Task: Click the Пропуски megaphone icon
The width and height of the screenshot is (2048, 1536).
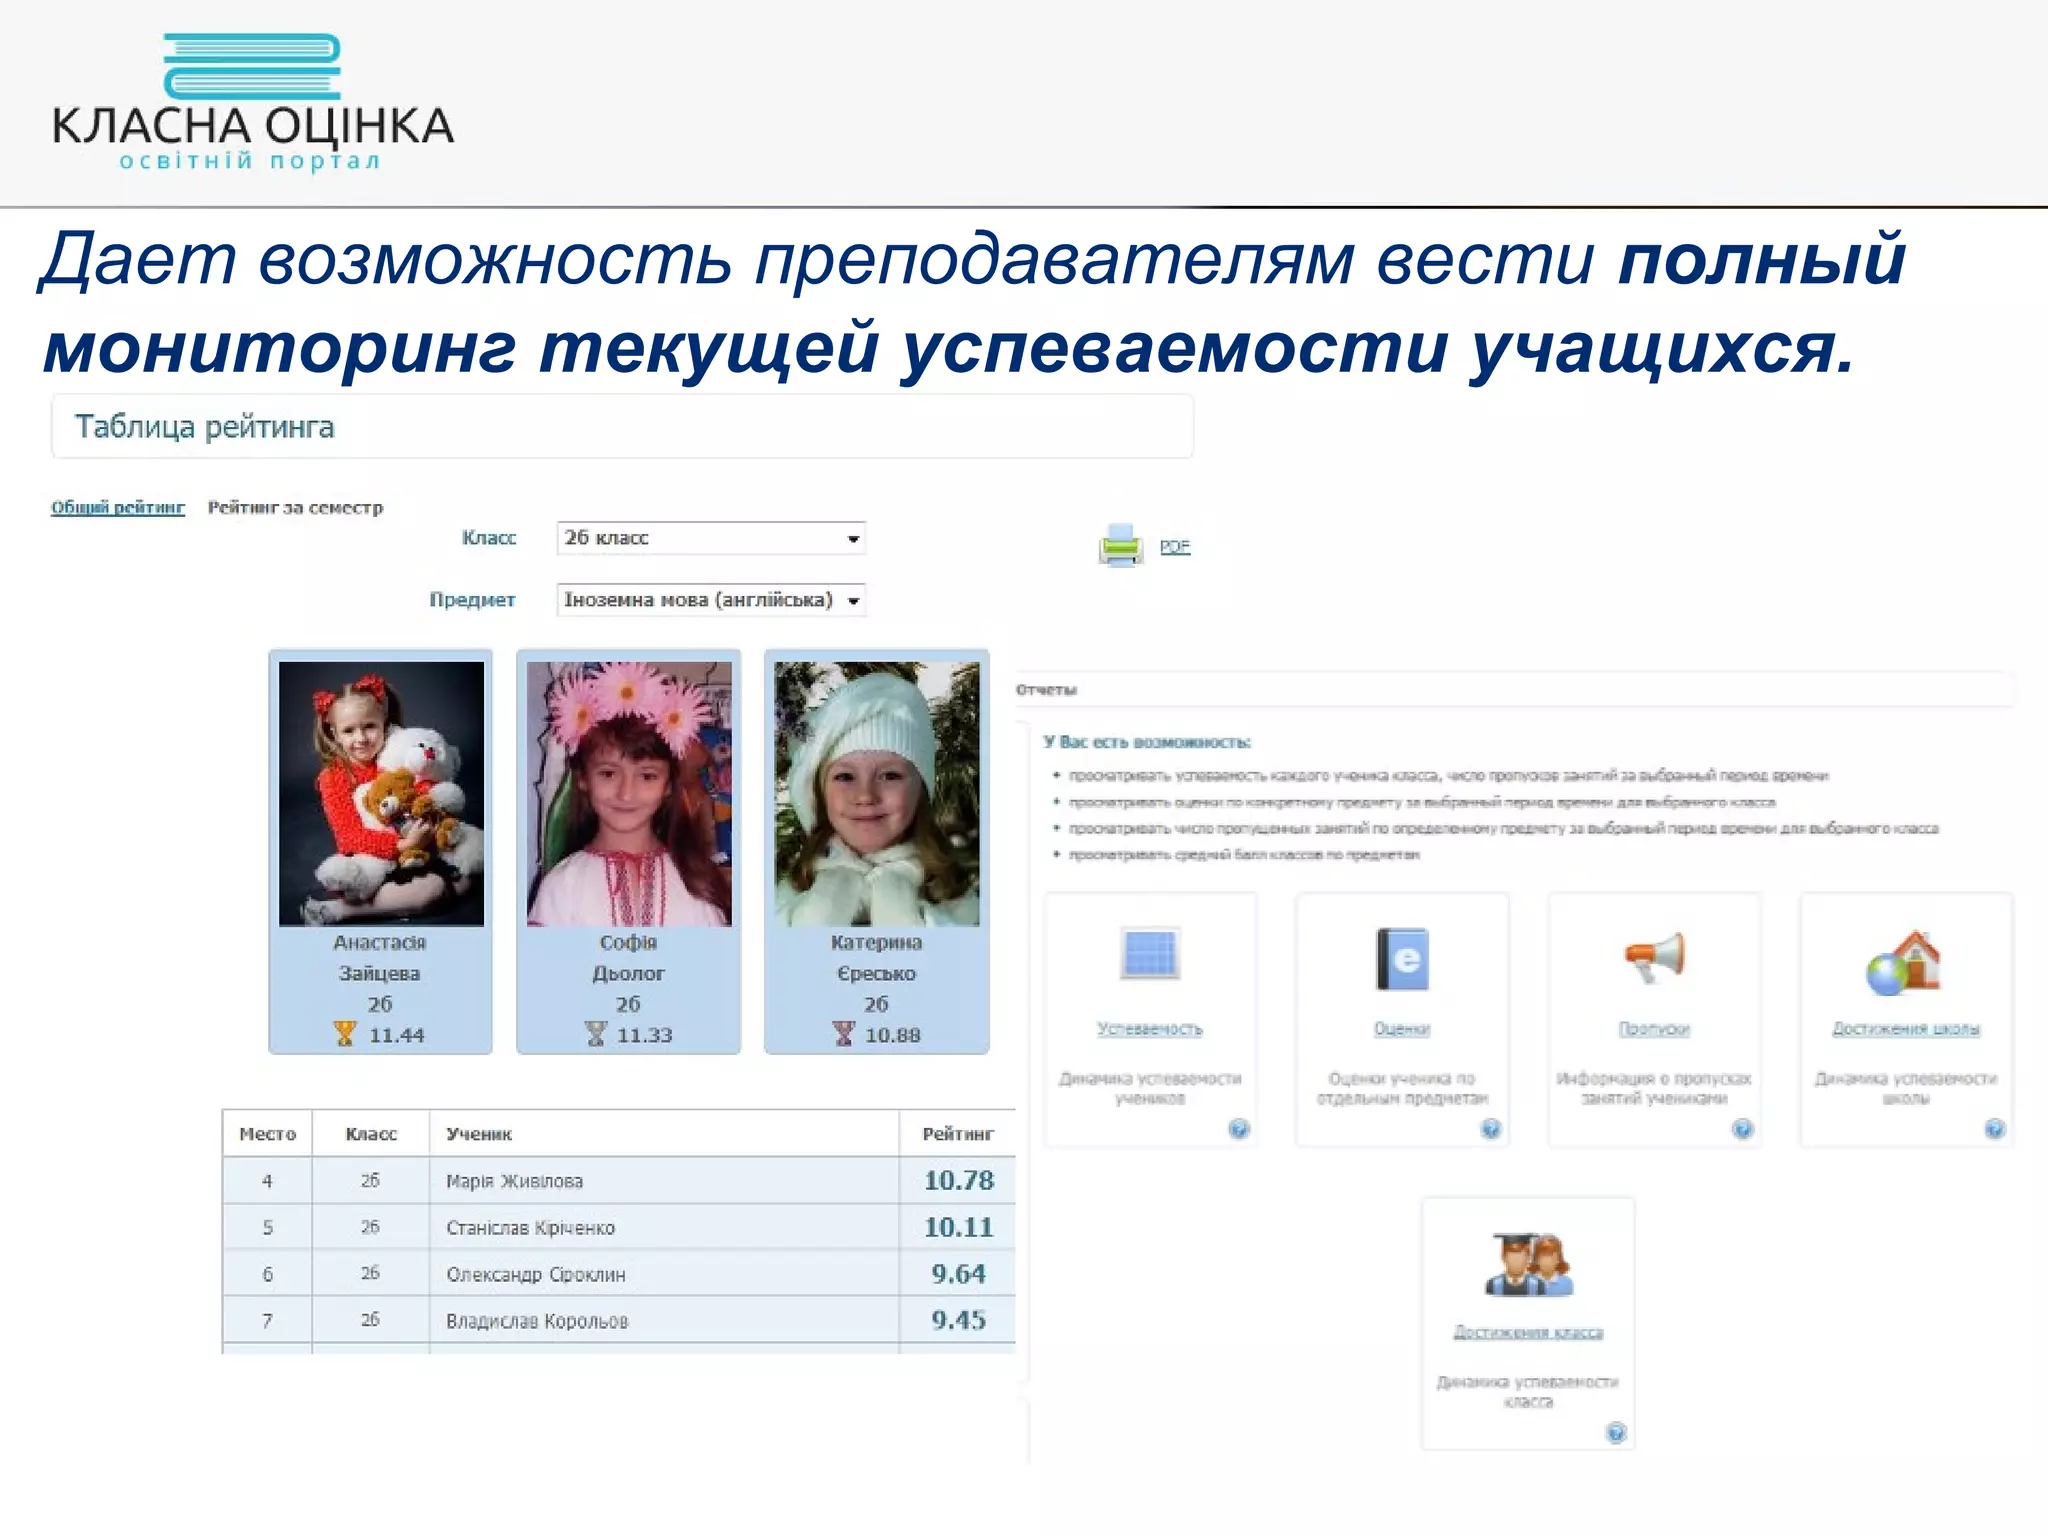Action: 1654,957
